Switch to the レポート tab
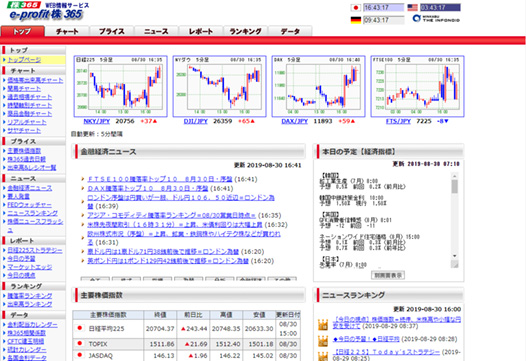 tap(201, 31)
